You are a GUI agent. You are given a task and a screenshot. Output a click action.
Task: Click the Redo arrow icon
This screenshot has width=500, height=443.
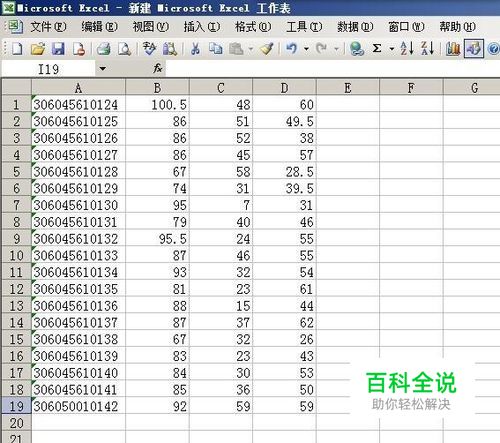point(321,49)
